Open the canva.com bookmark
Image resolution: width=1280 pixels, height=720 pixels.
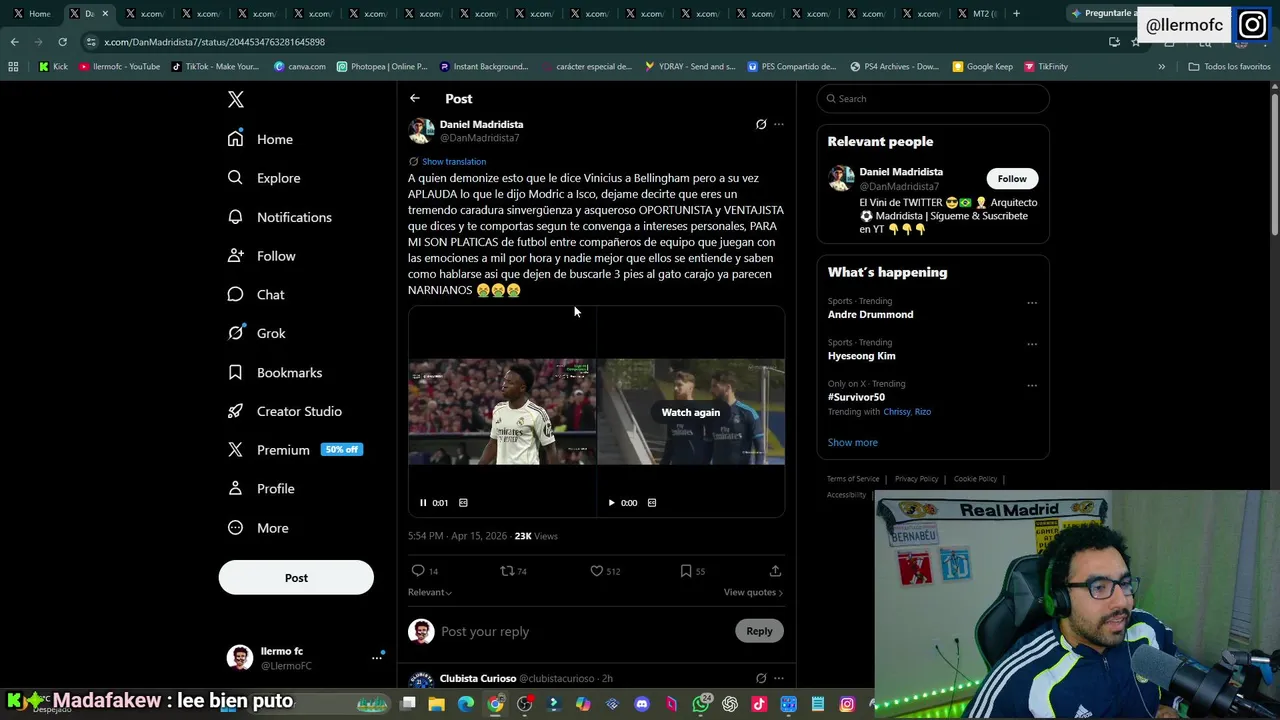click(300, 67)
